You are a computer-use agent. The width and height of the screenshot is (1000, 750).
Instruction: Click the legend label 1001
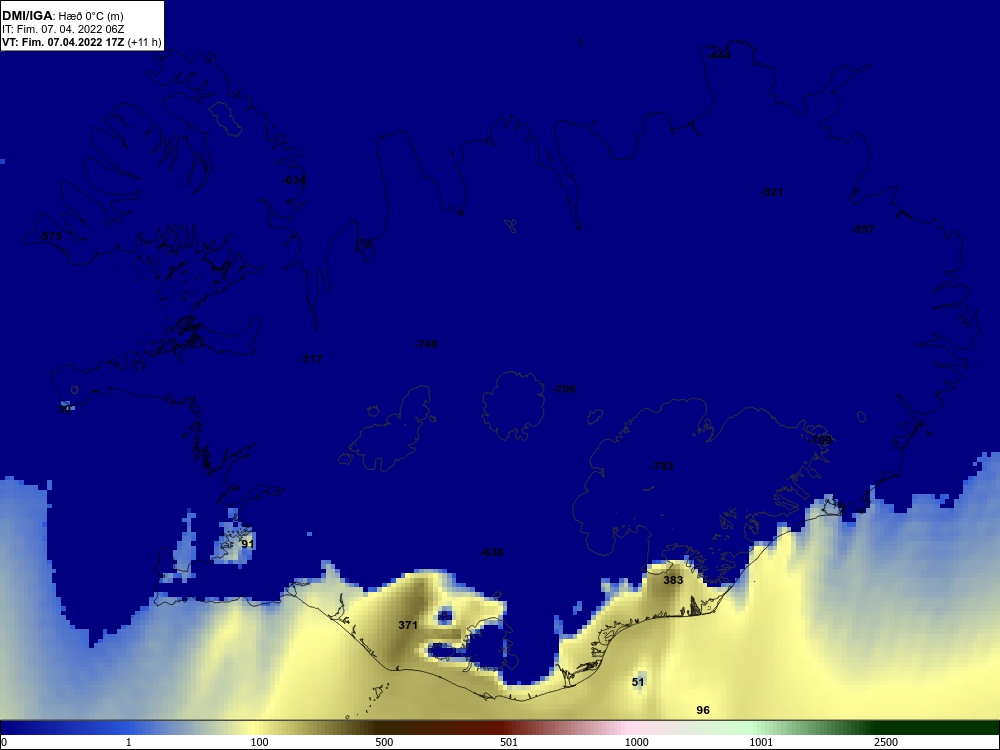click(x=761, y=742)
